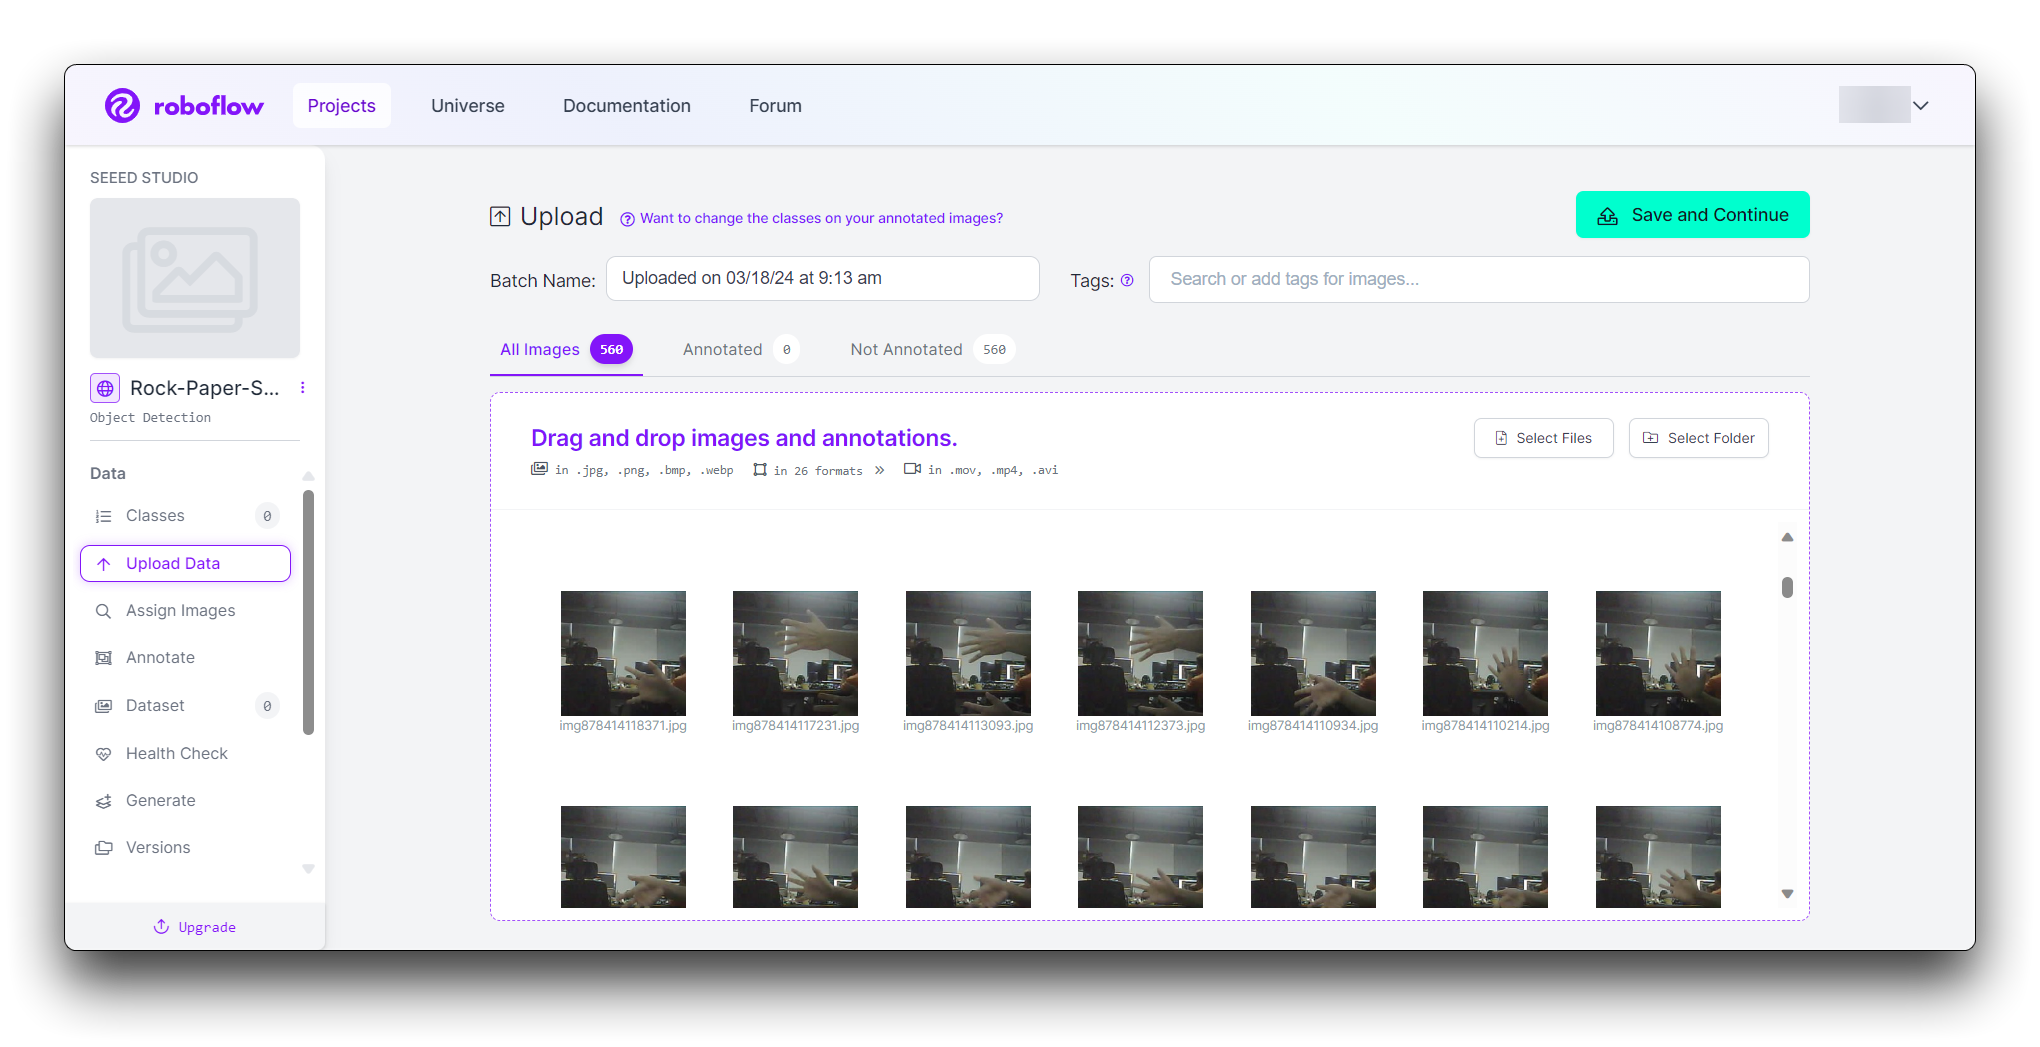Click the Annotate icon in the sidebar

[x=103, y=658]
